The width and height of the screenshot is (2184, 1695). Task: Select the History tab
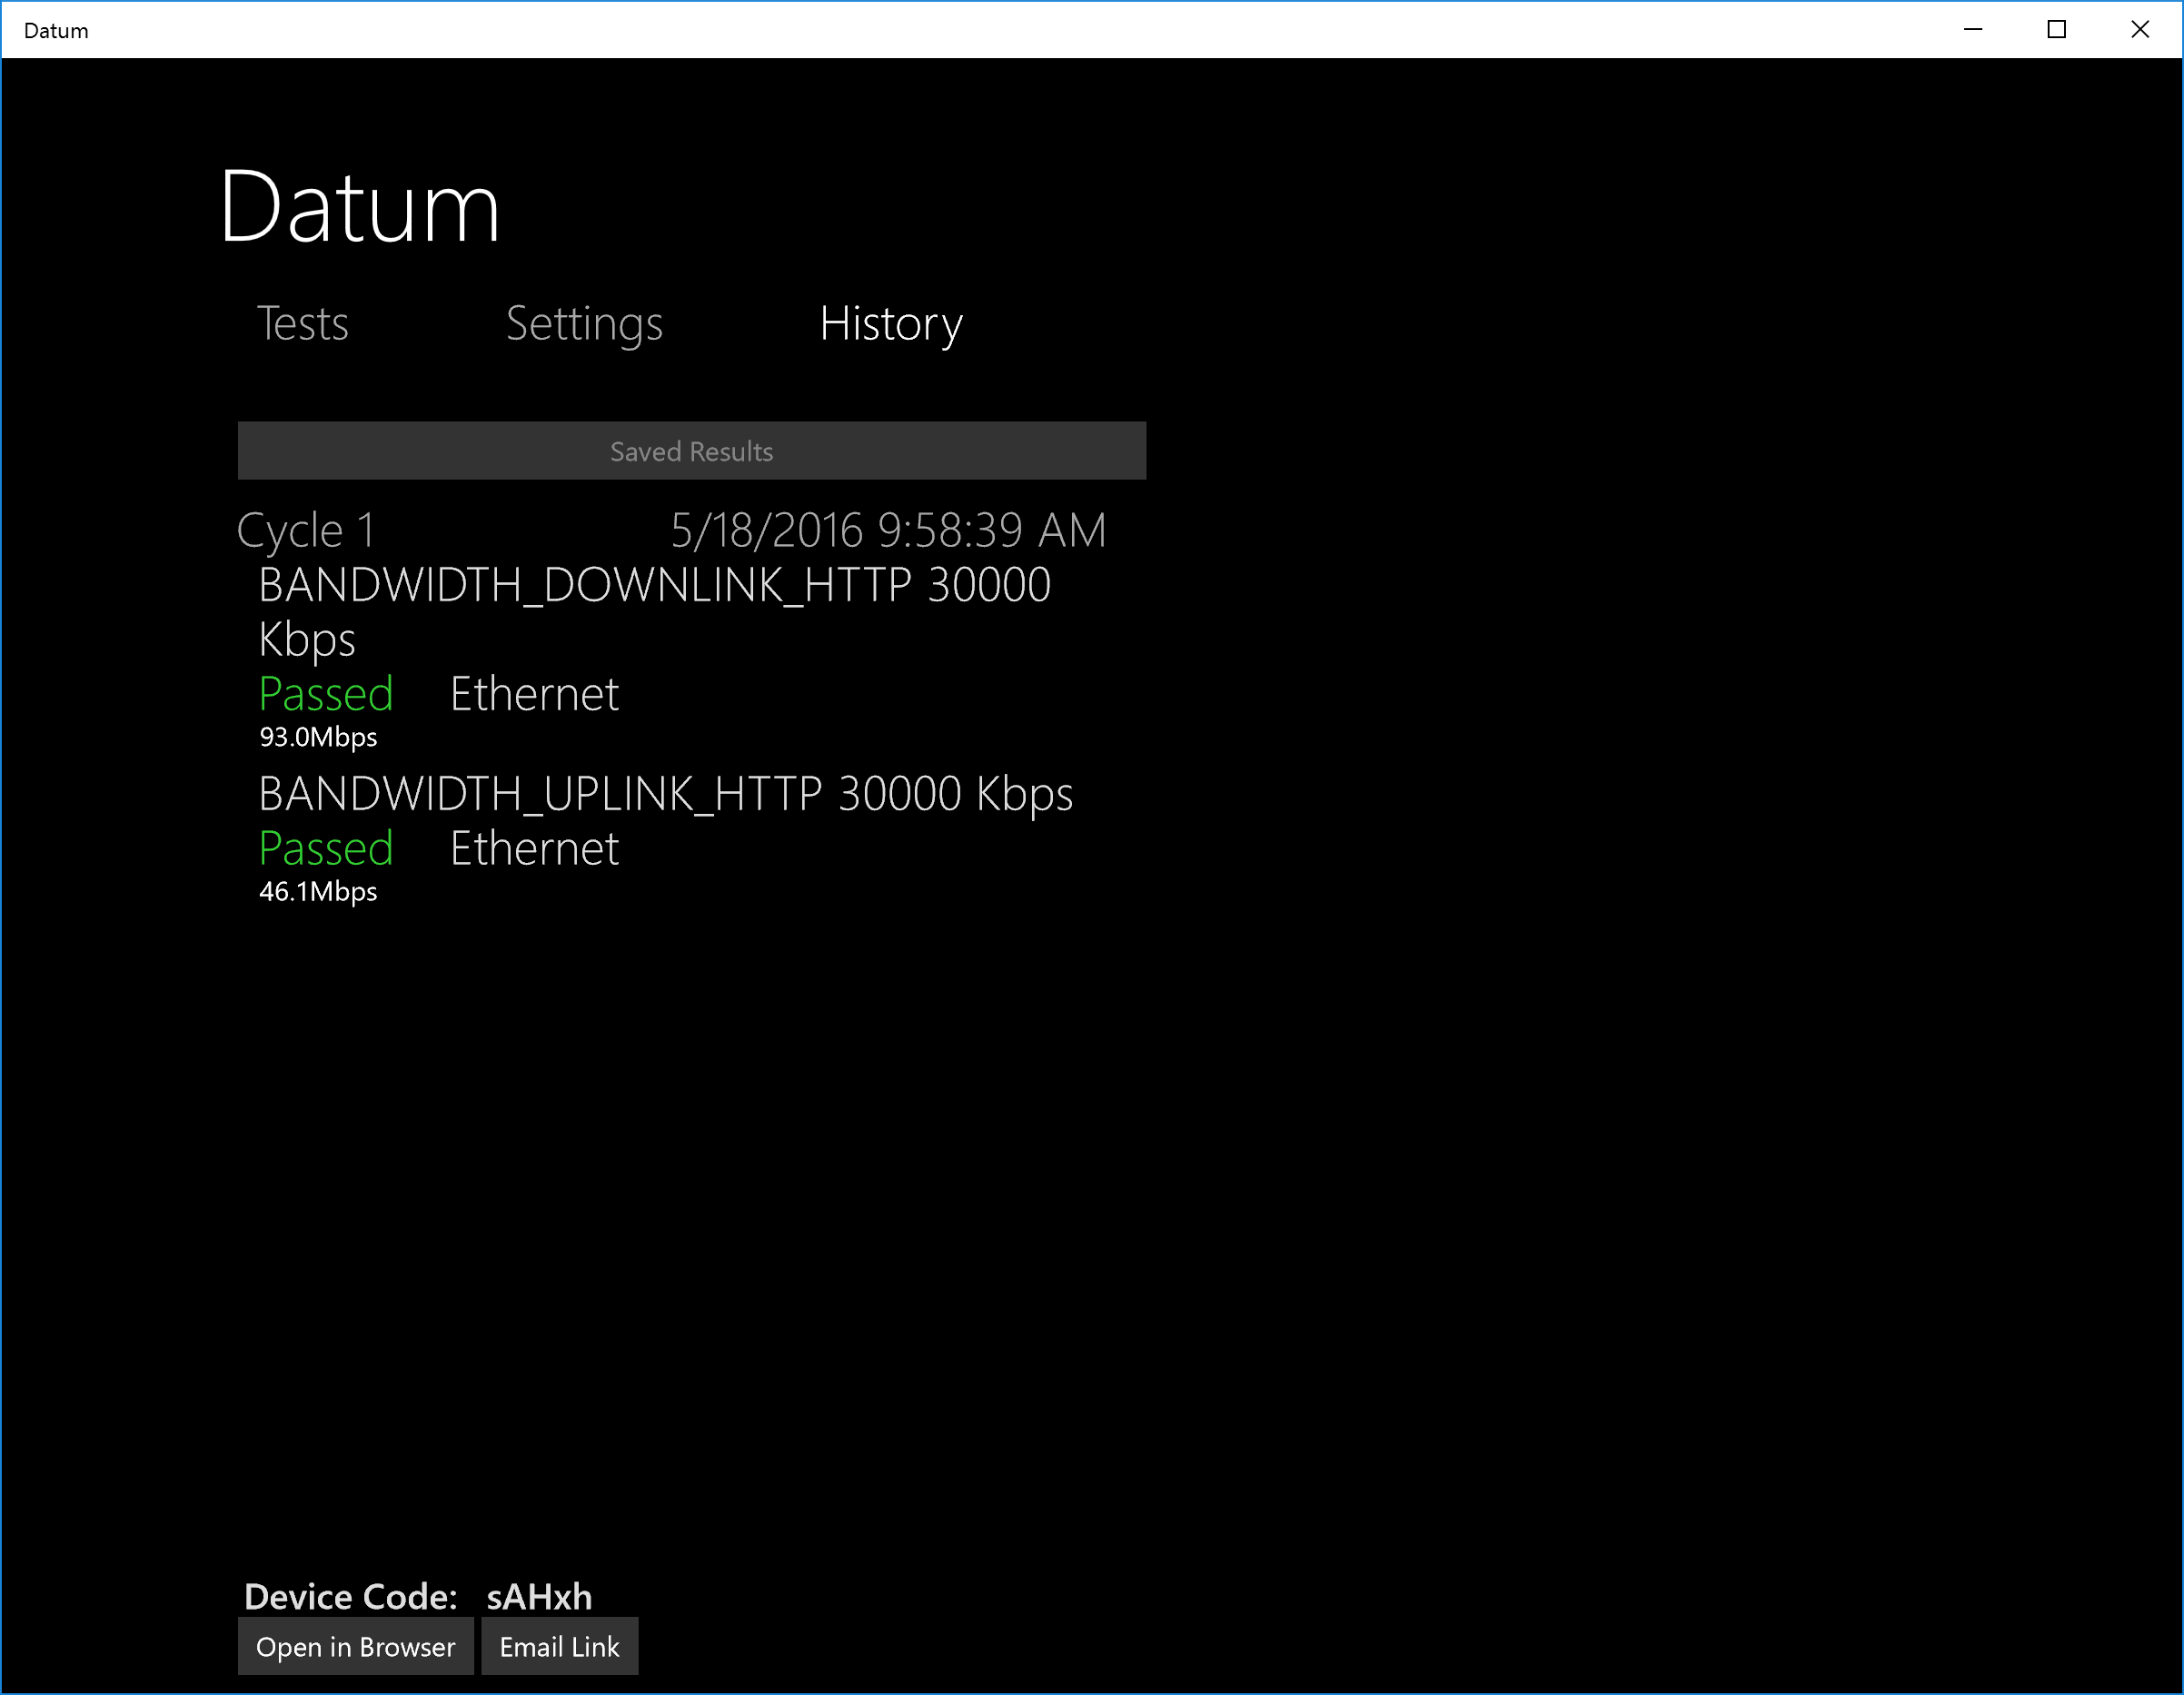[x=890, y=324]
